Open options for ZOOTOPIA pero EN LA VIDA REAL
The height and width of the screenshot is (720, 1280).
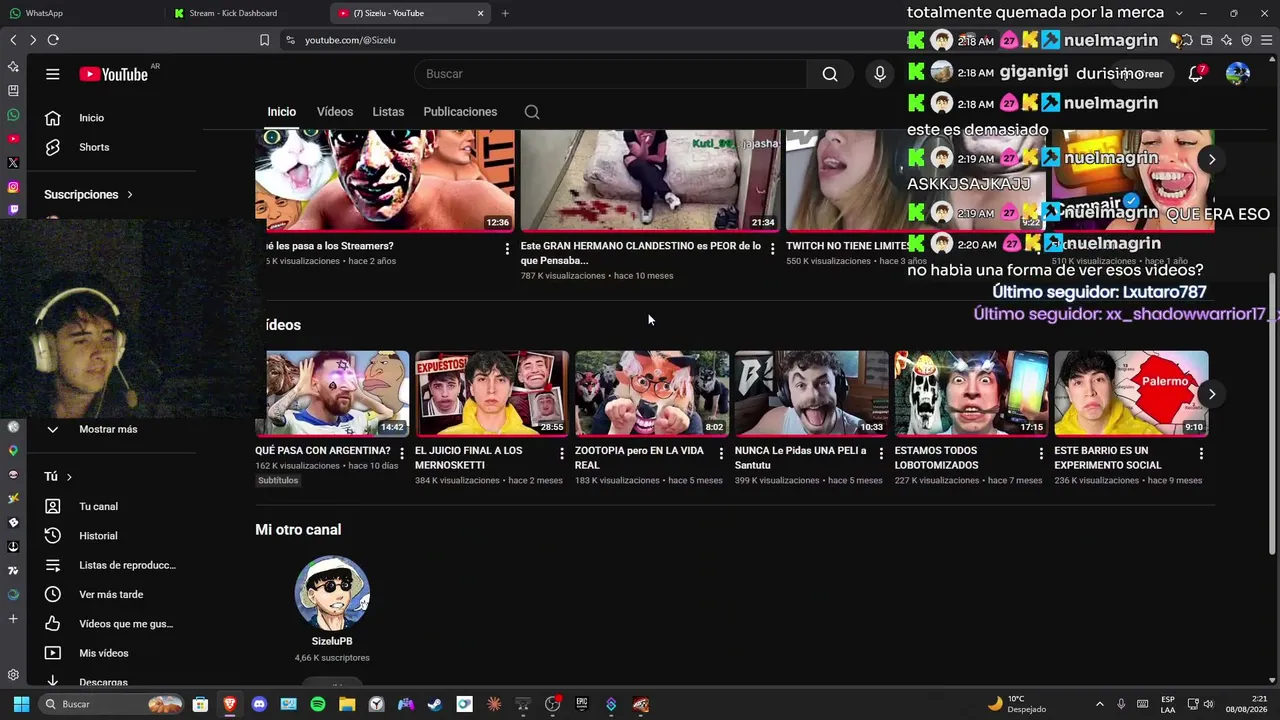tap(721, 453)
